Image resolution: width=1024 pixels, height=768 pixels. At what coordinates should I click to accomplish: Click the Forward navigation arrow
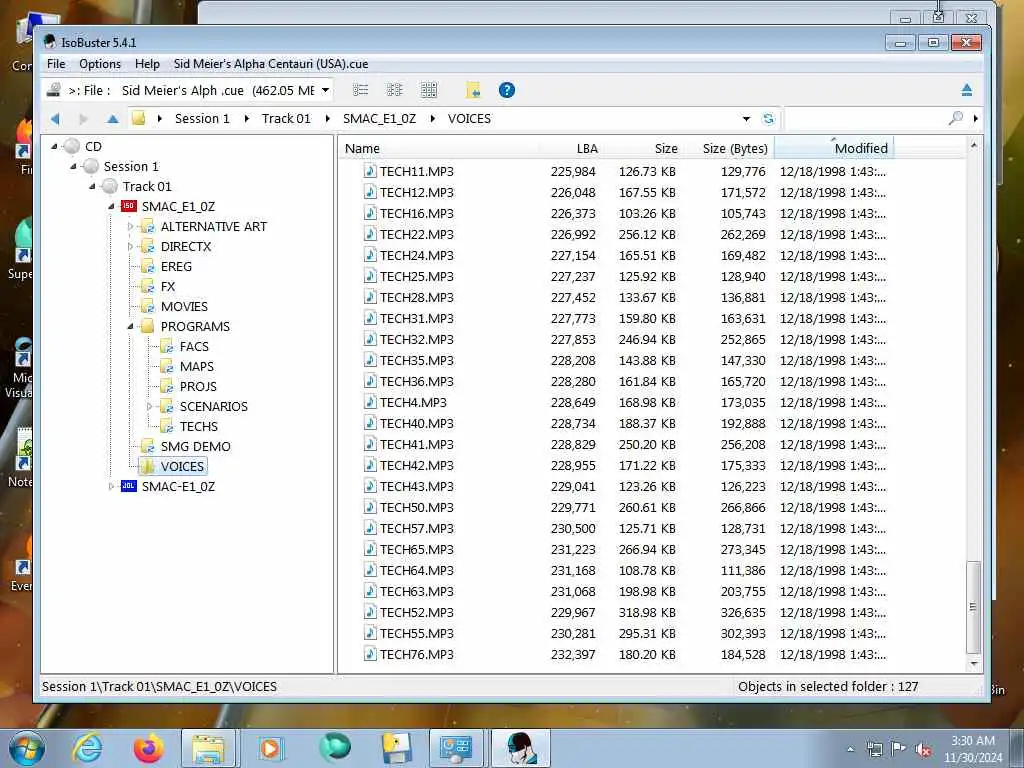click(x=83, y=119)
